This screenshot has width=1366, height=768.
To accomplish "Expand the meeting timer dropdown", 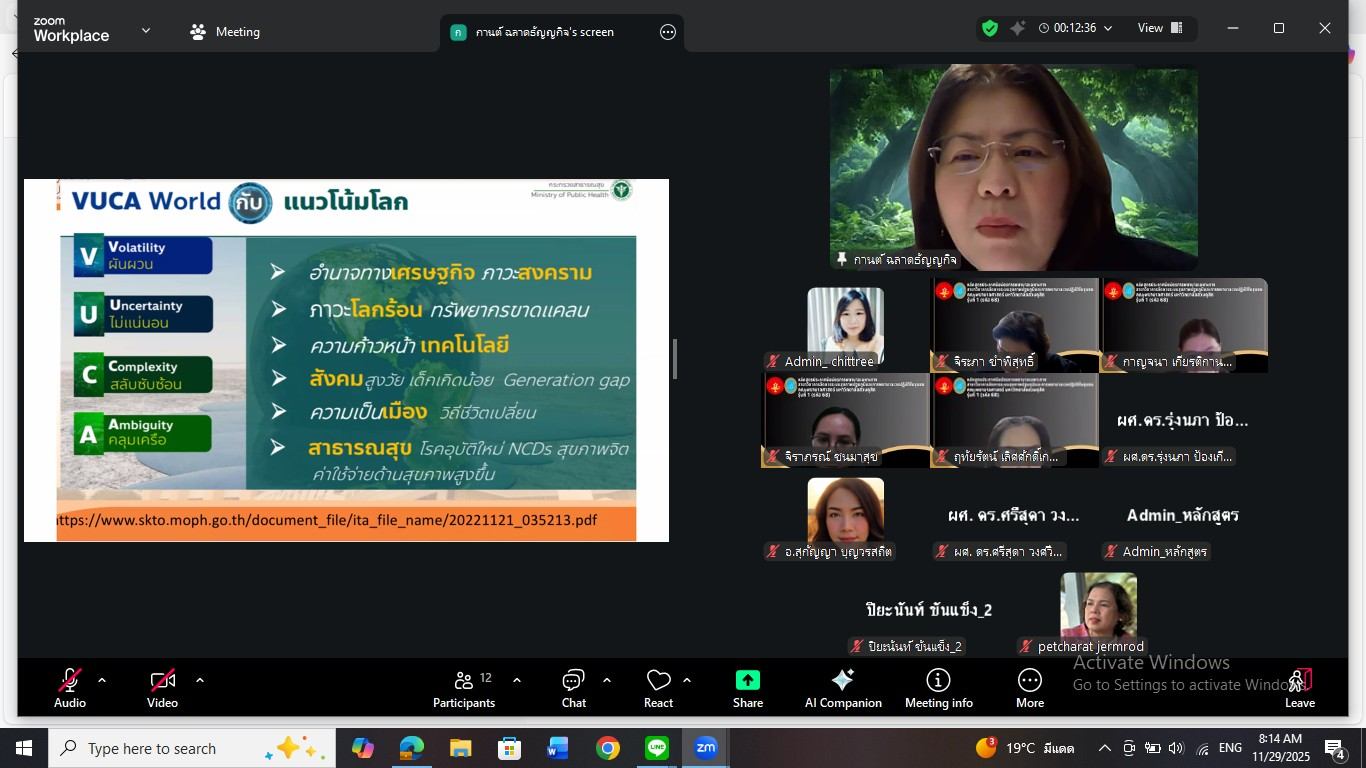I will coord(1107,28).
